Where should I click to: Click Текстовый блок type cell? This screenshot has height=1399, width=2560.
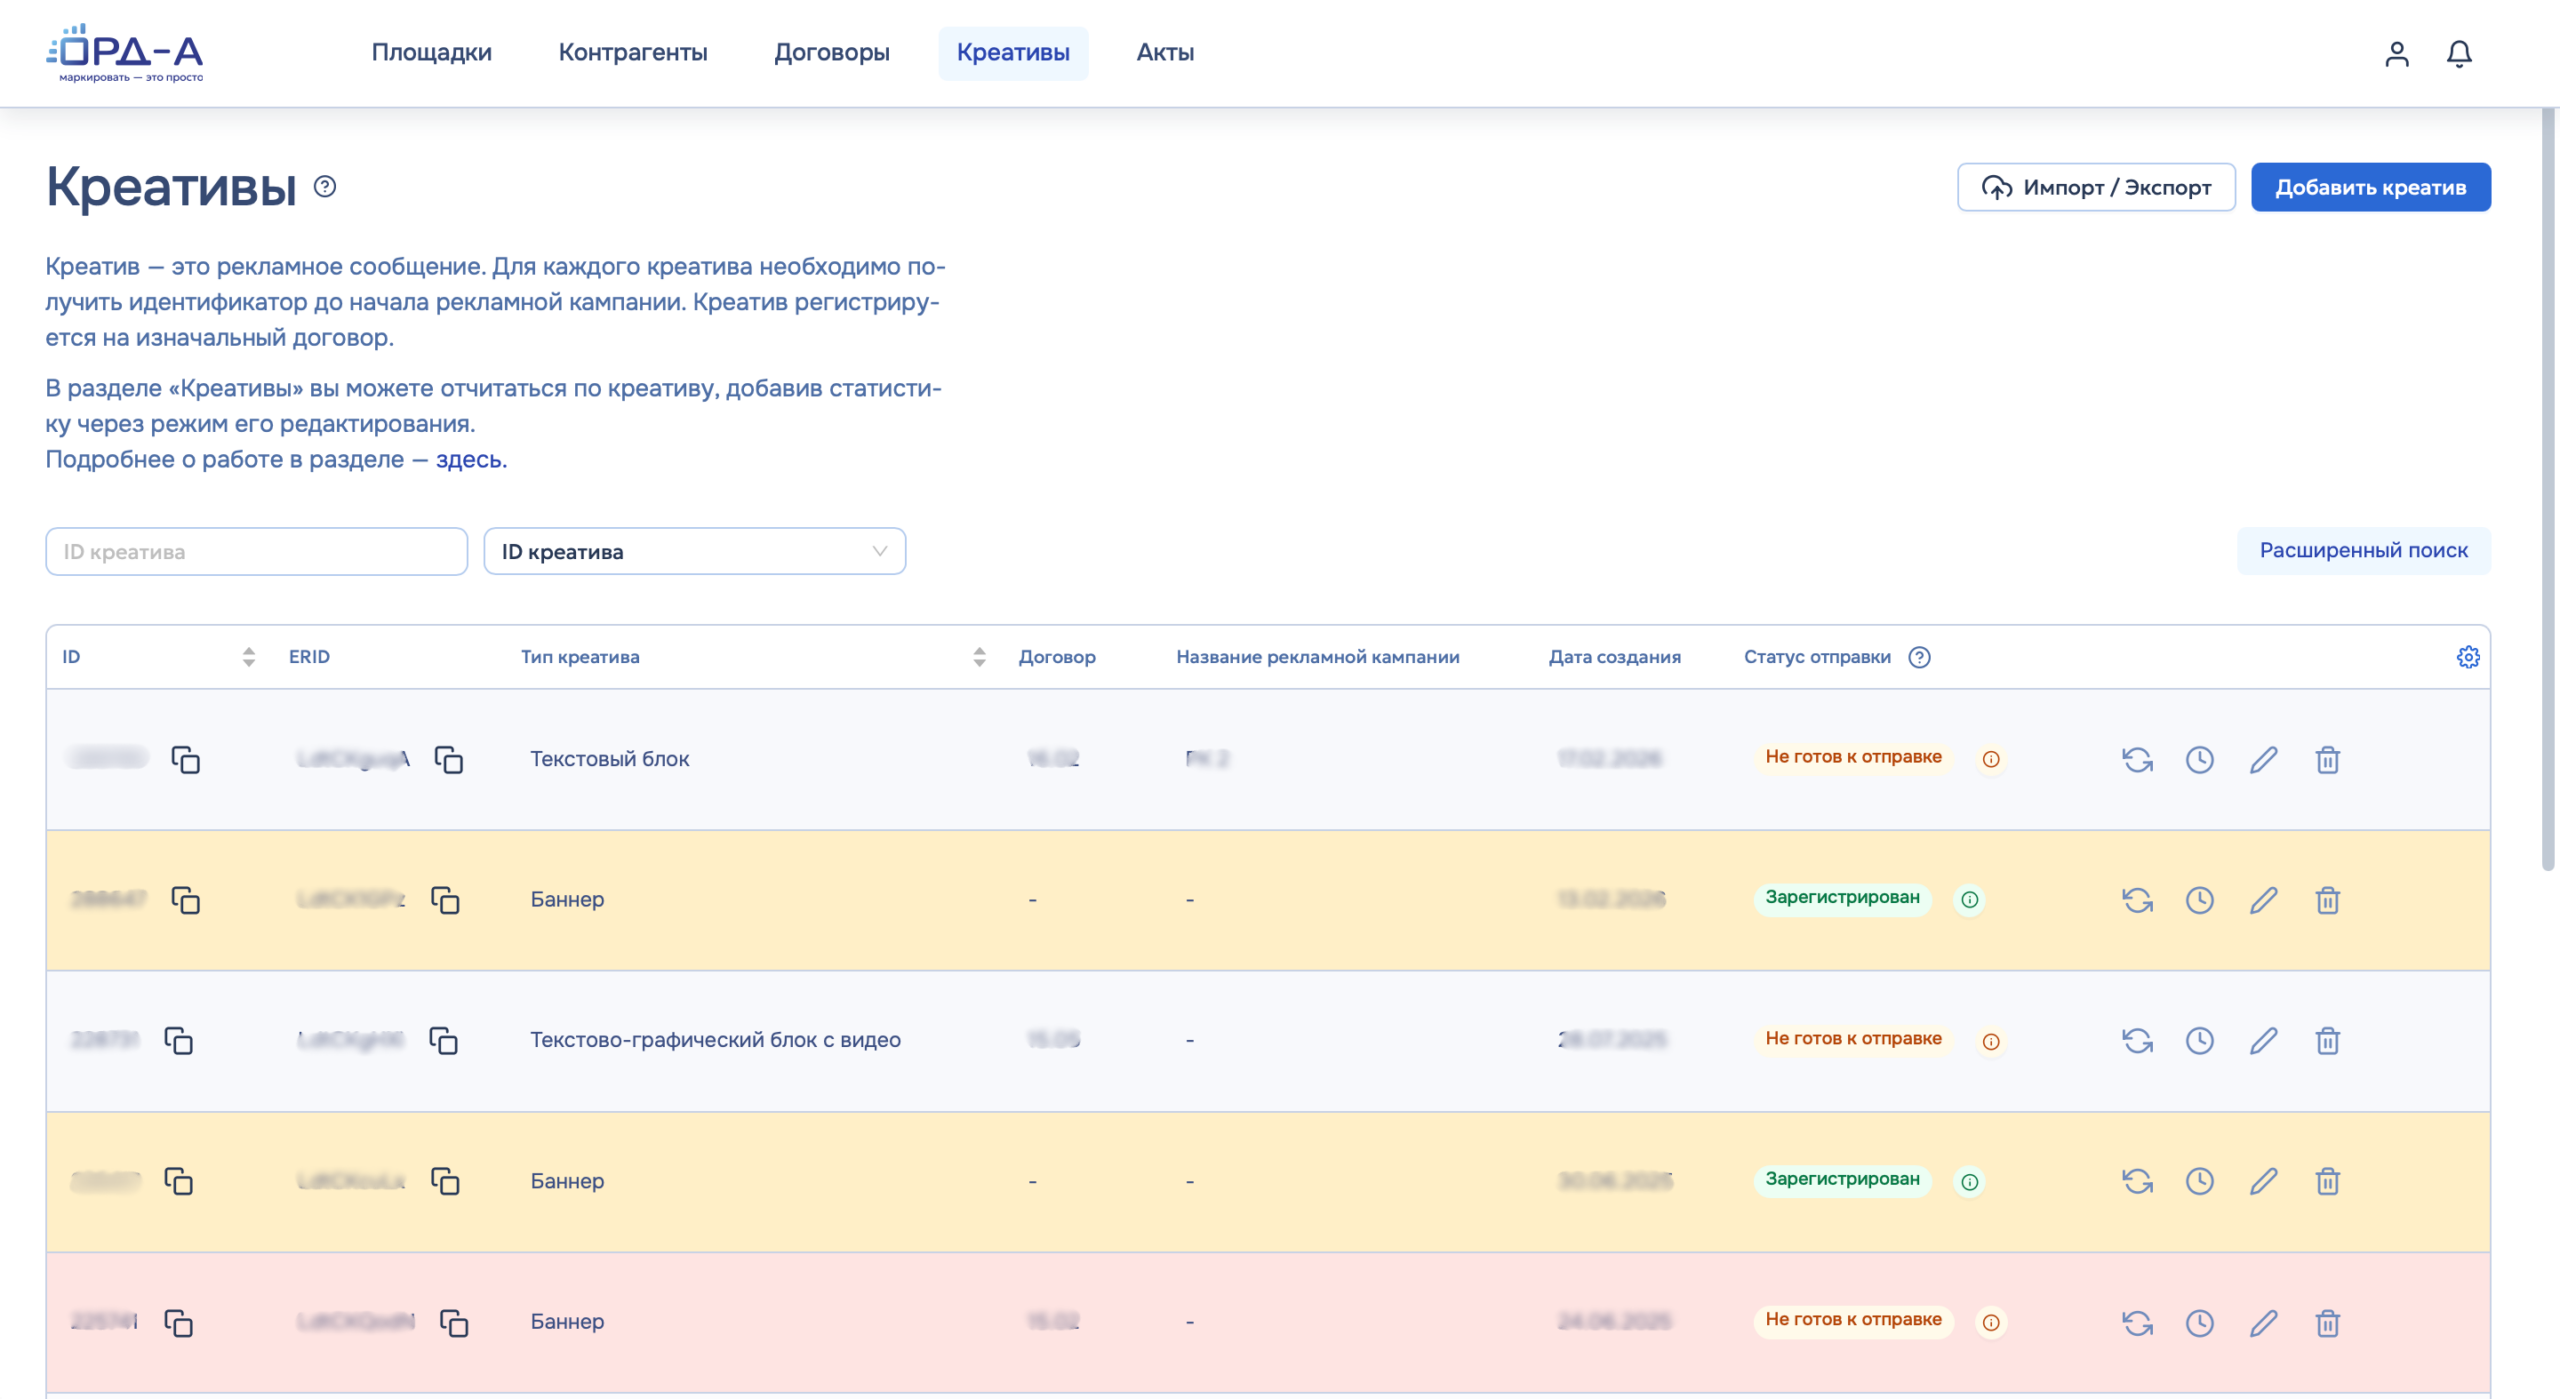pos(609,758)
